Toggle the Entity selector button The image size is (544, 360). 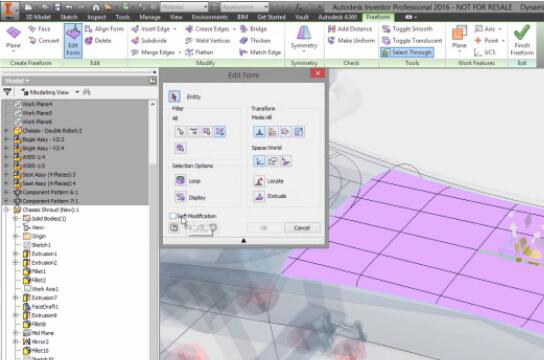click(x=174, y=96)
